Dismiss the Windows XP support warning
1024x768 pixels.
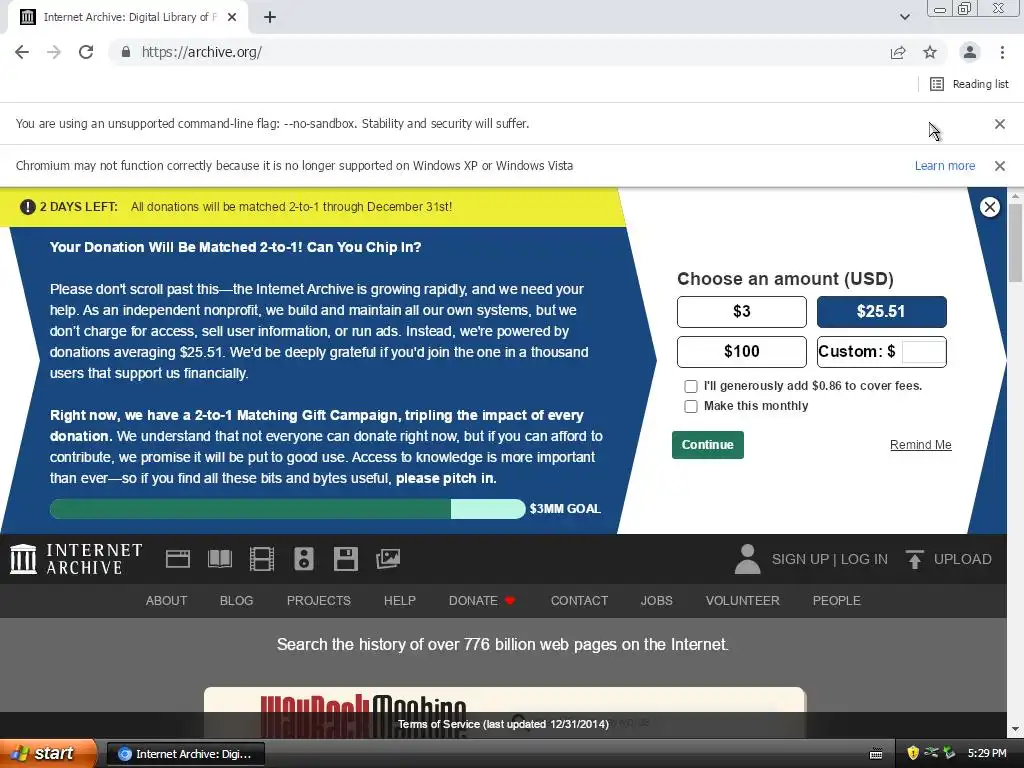[x=999, y=166]
